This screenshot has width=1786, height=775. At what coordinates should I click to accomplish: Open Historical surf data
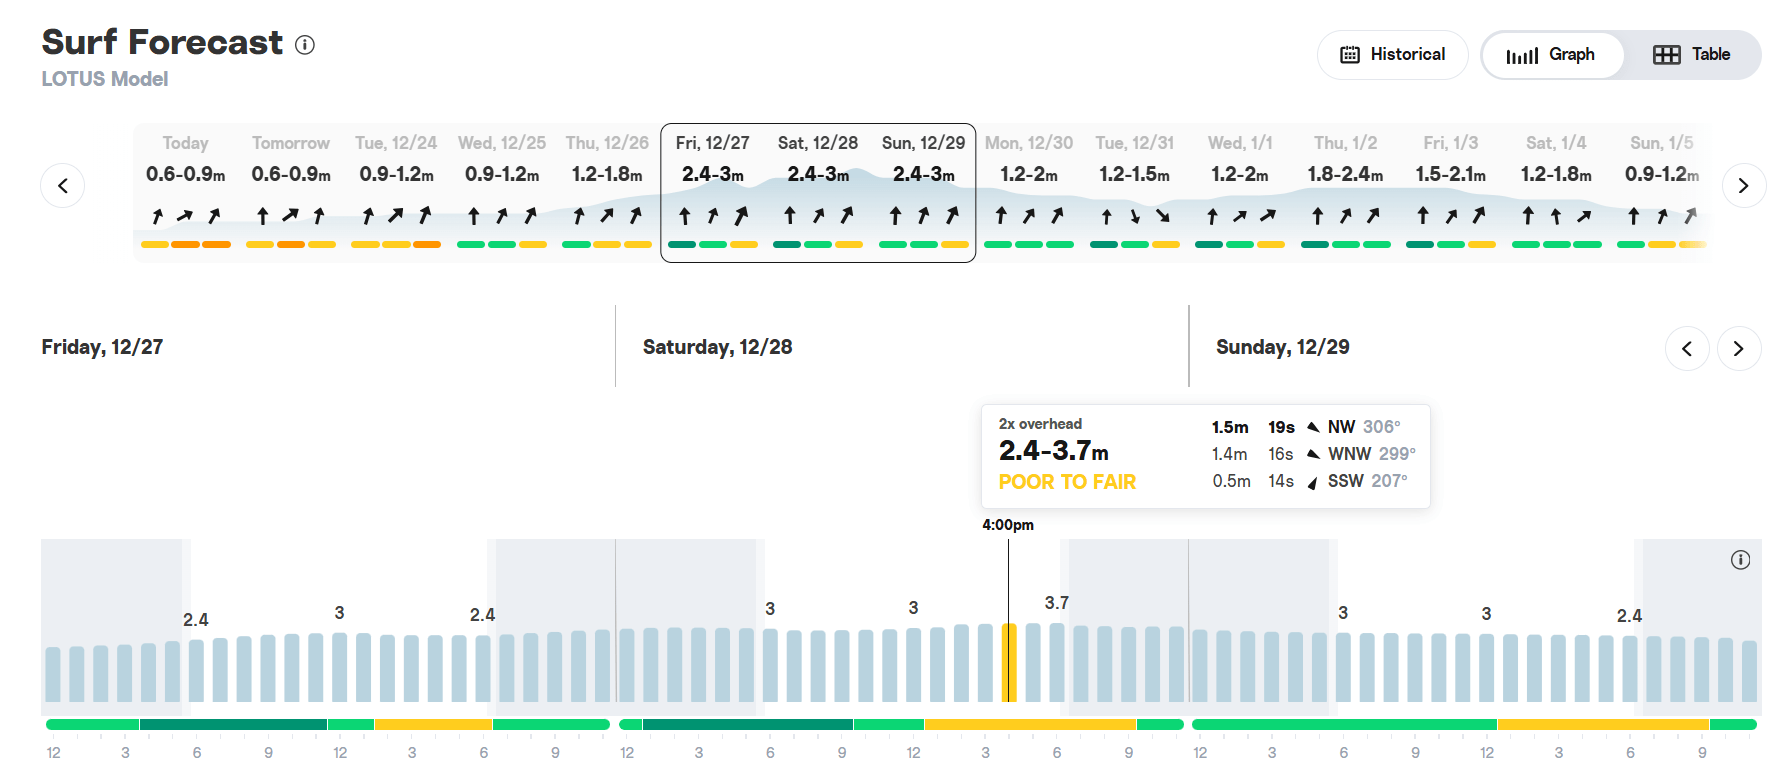1392,55
